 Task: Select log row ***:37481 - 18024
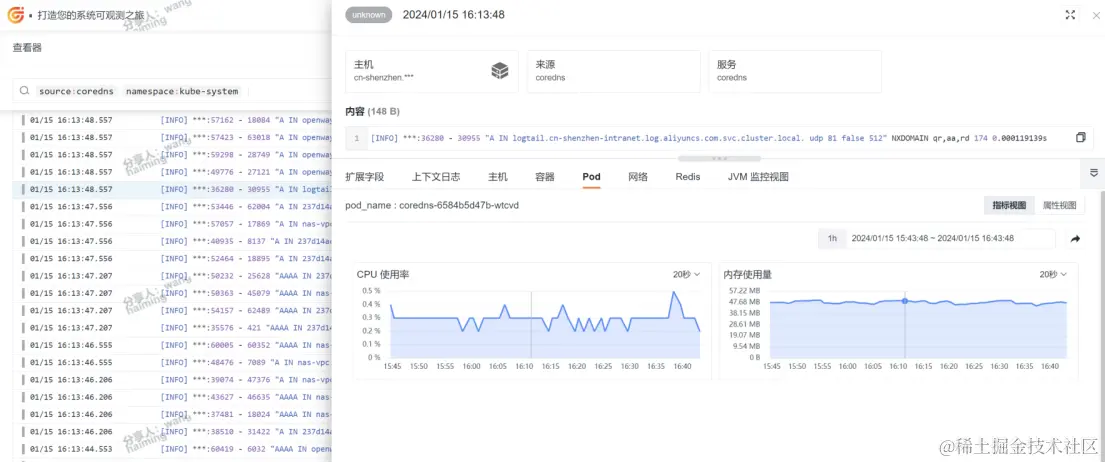click(x=173, y=414)
